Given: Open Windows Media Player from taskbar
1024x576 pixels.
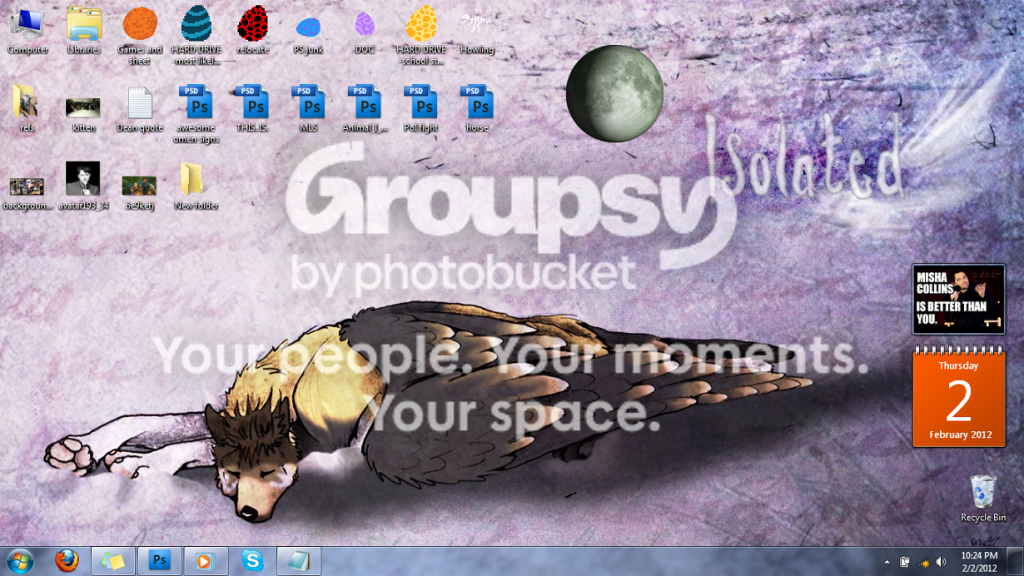Looking at the screenshot, I should [x=205, y=561].
